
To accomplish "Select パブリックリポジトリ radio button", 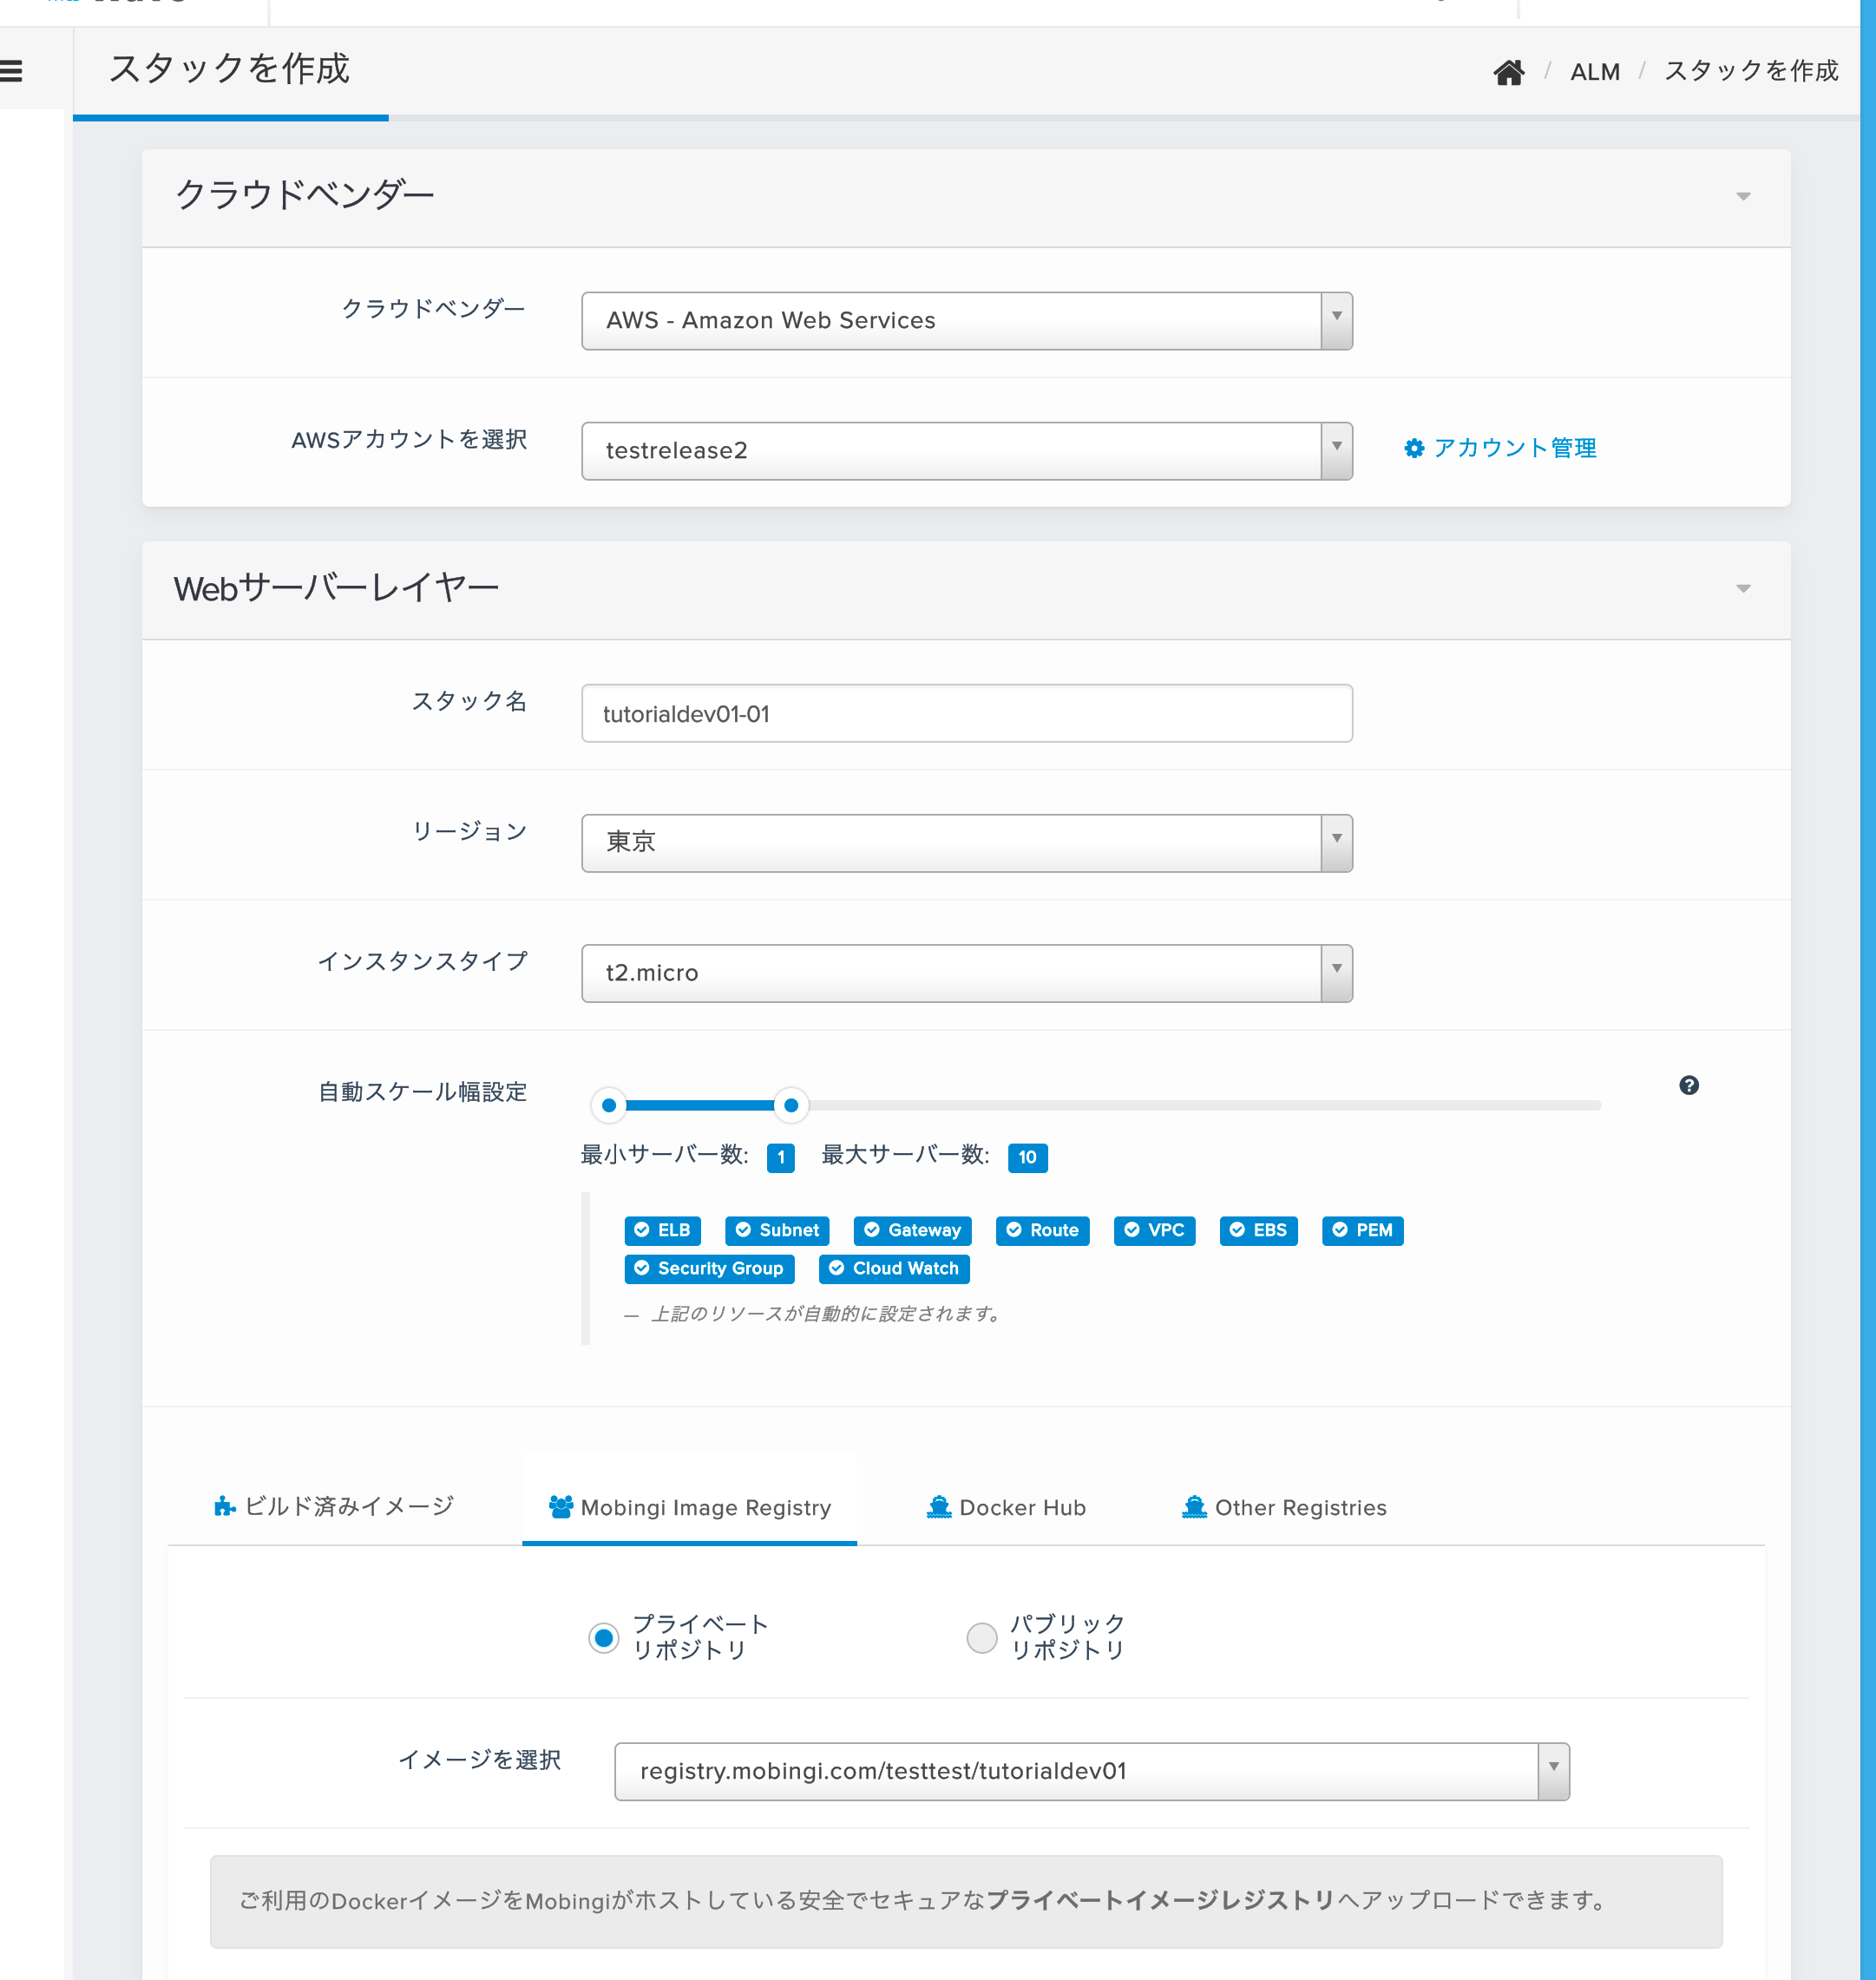I will click(x=981, y=1637).
